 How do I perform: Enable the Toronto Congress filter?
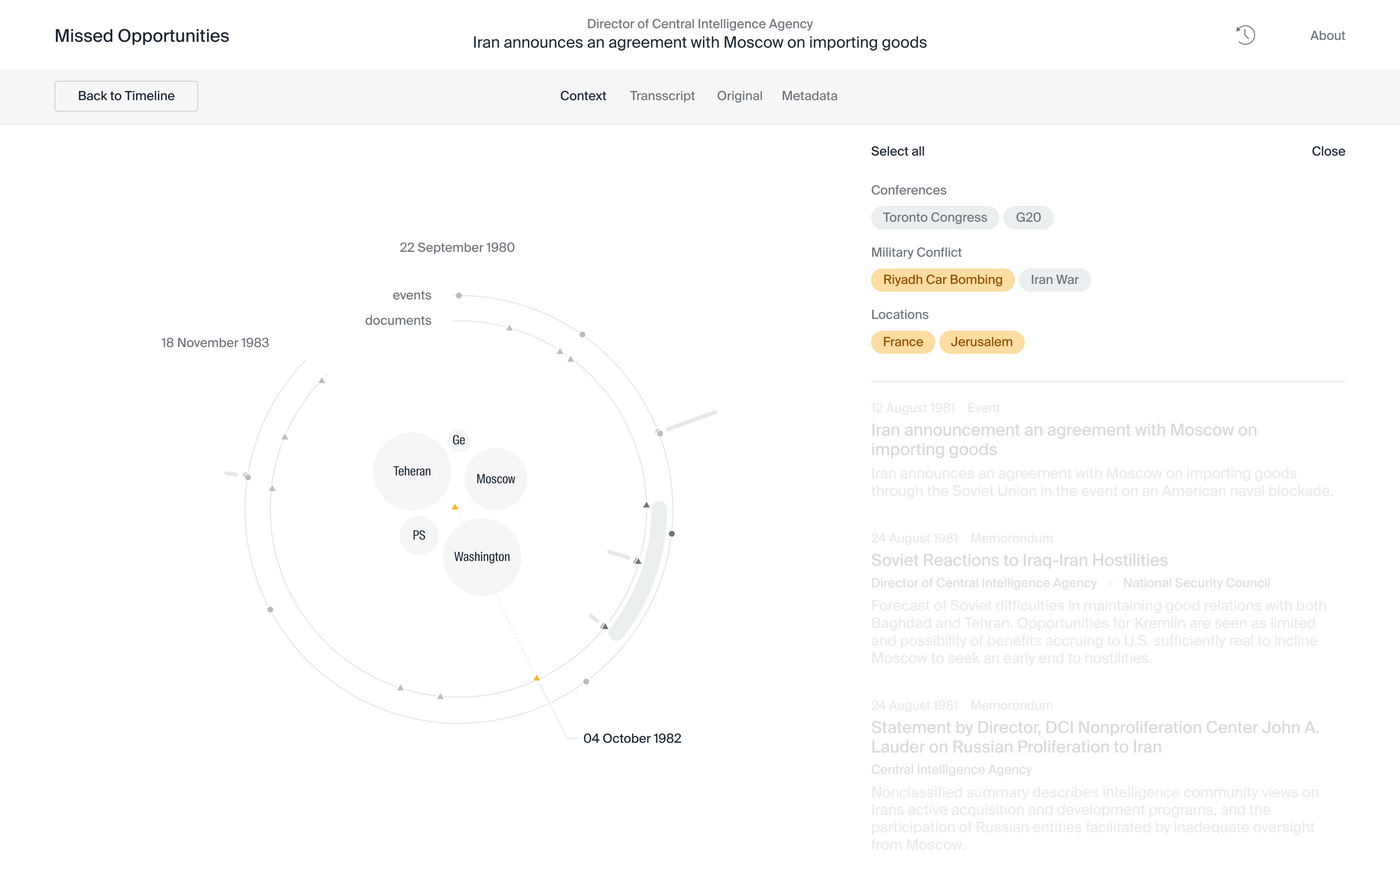click(934, 218)
